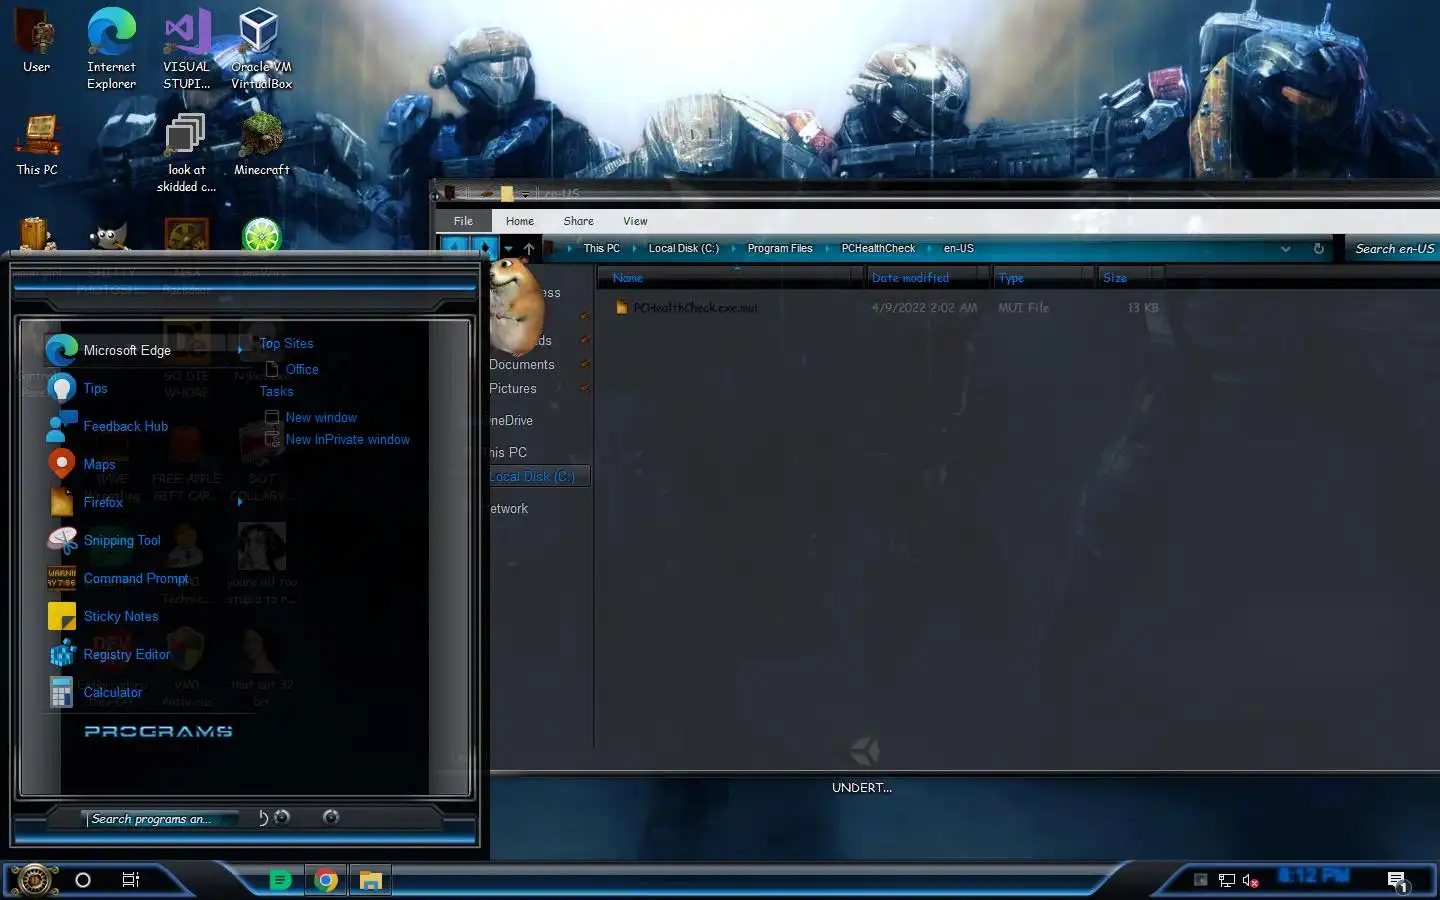The width and height of the screenshot is (1440, 900).
Task: Click Local Disk (C:) breadcrumb segment
Action: point(683,248)
